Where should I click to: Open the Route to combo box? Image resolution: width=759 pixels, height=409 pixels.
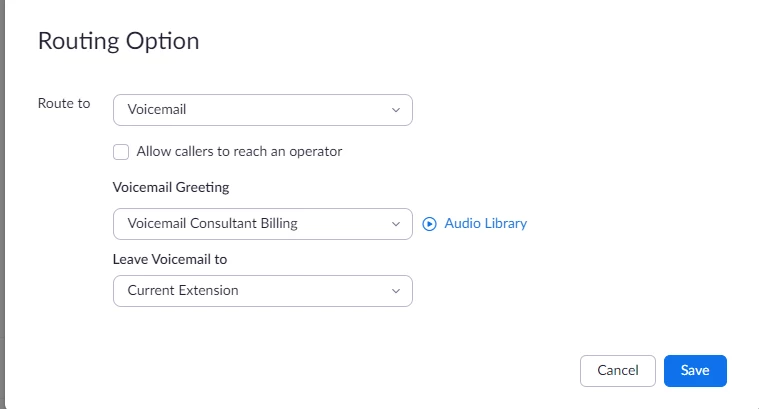[263, 110]
